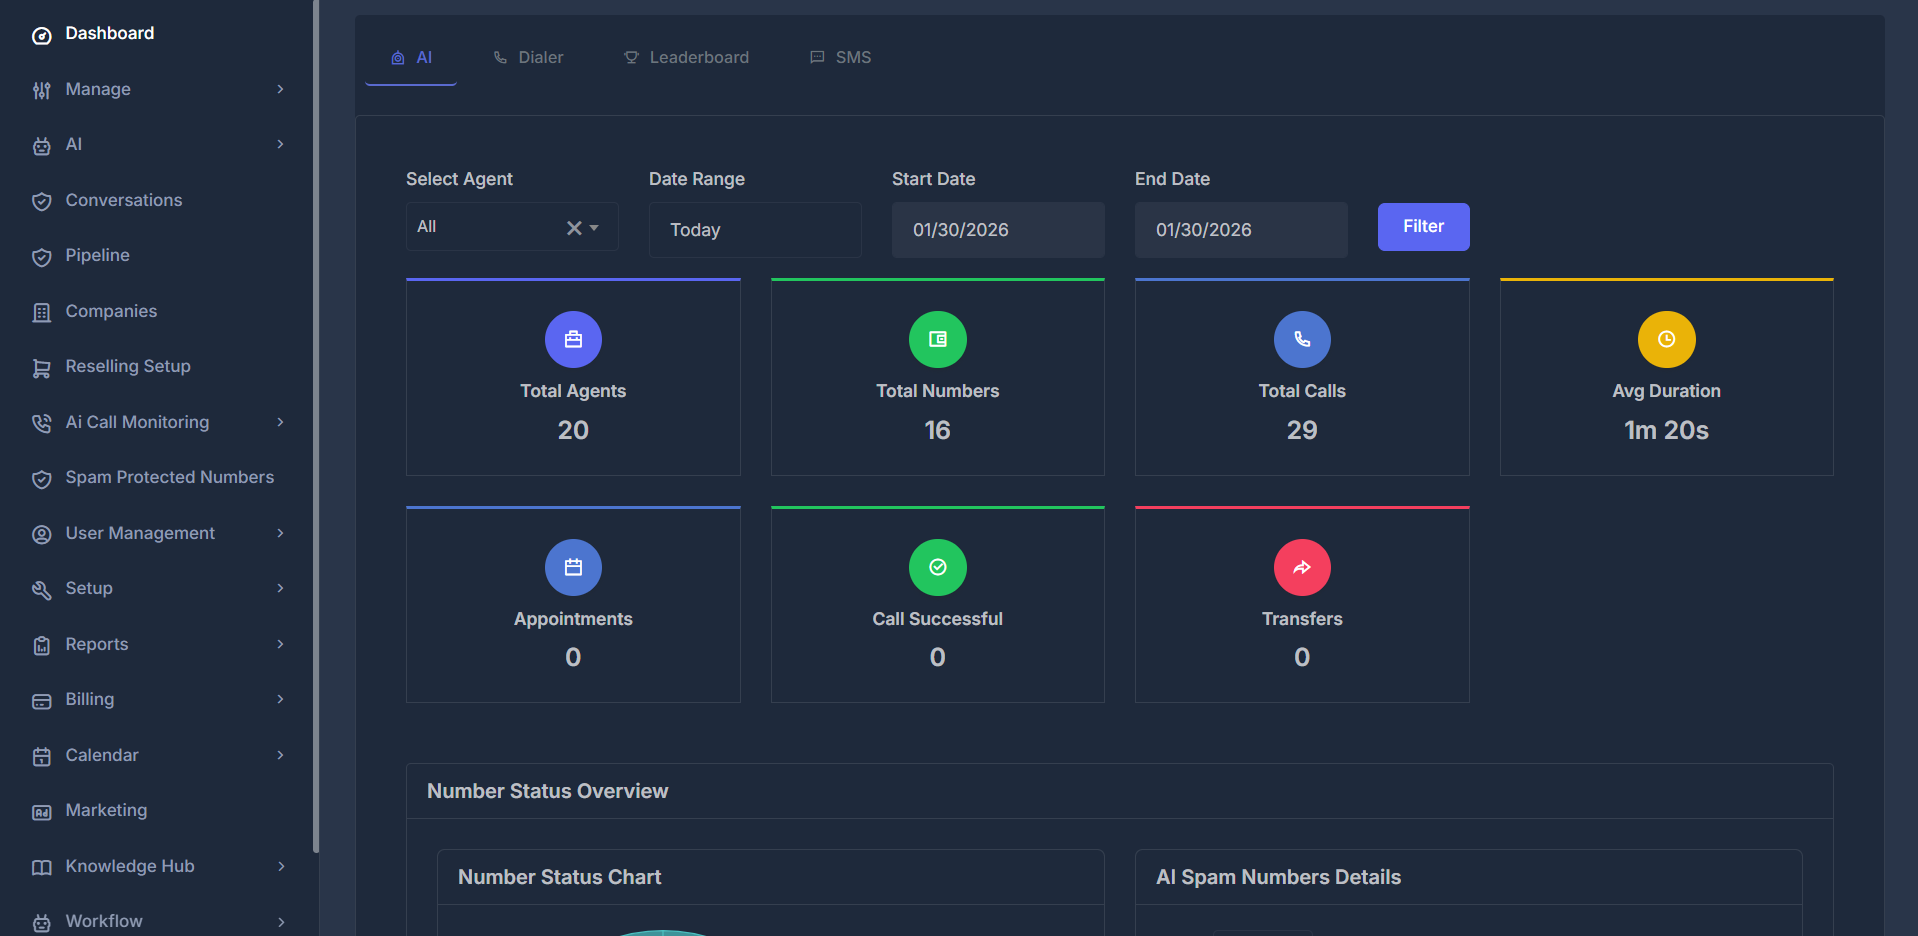Click the Call Successful checkmark icon
1918x936 pixels.
[x=937, y=567]
